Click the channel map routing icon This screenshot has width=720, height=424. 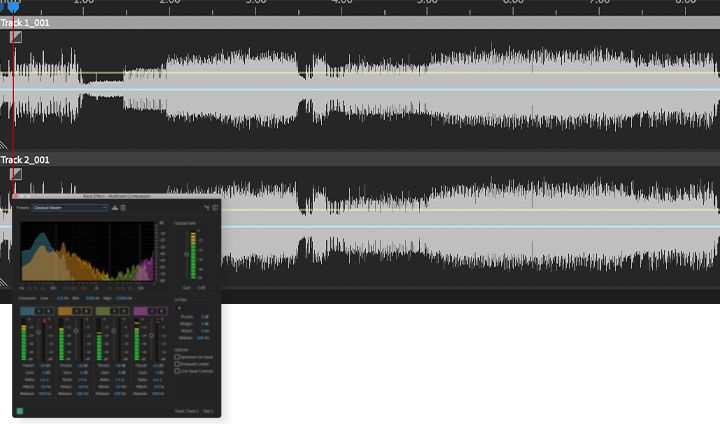tap(207, 208)
